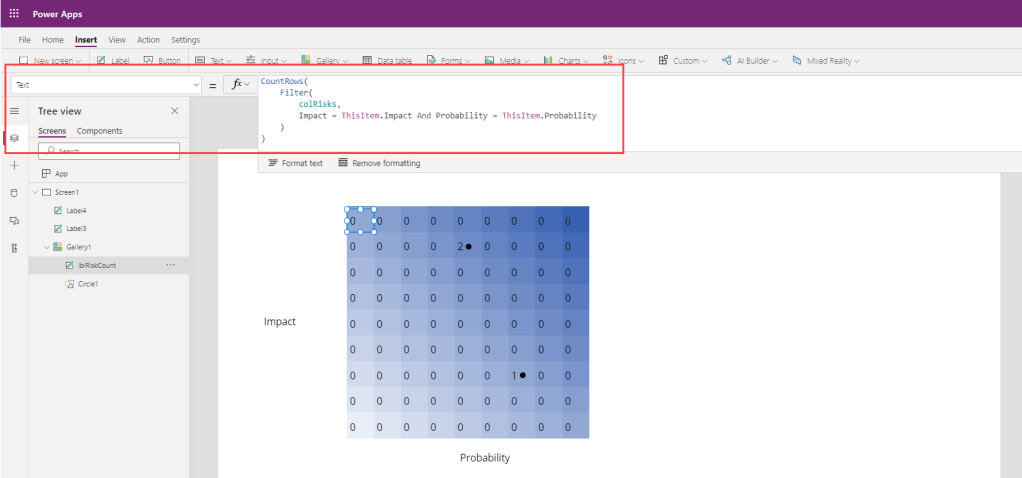The width and height of the screenshot is (1022, 478).
Task: Collapse the Screen1 tree node
Action: tap(35, 192)
